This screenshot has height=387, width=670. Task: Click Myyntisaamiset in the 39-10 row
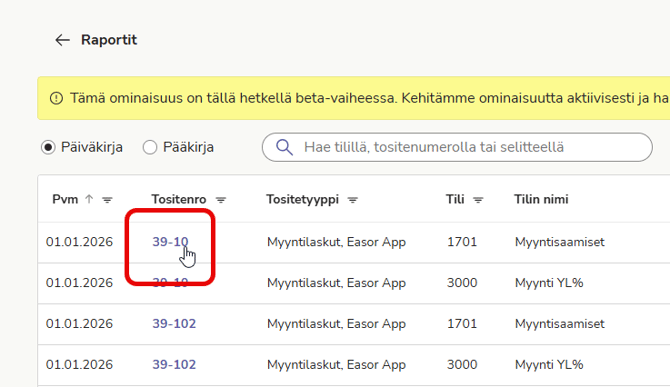tap(560, 242)
